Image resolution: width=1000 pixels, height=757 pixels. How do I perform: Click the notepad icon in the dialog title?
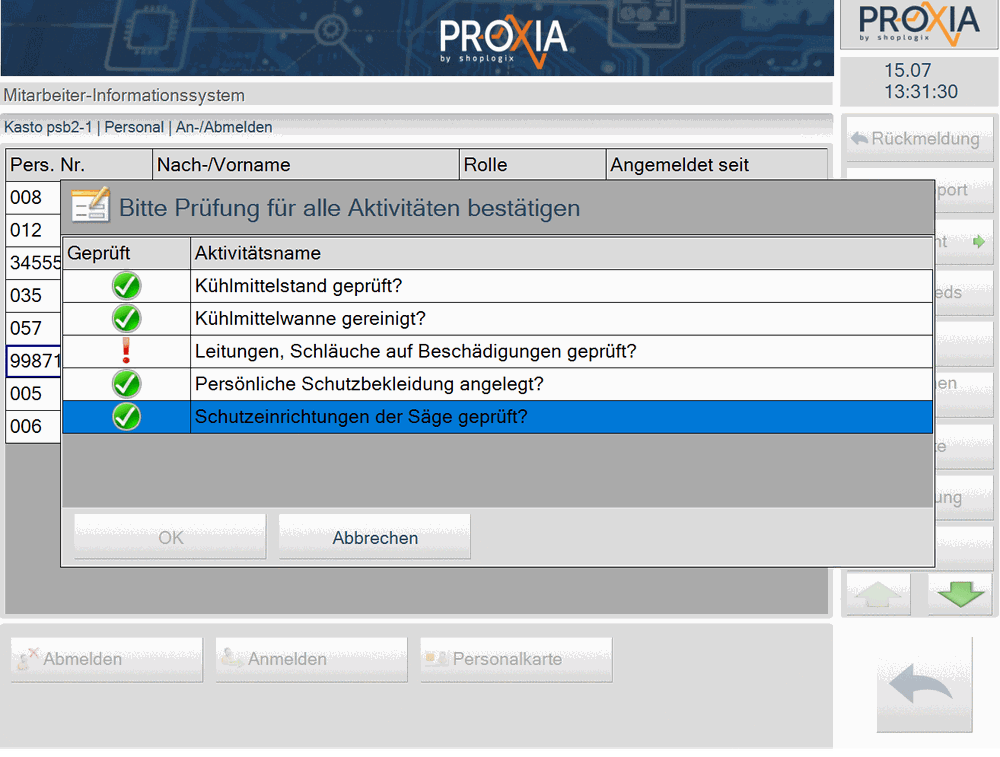coord(91,205)
